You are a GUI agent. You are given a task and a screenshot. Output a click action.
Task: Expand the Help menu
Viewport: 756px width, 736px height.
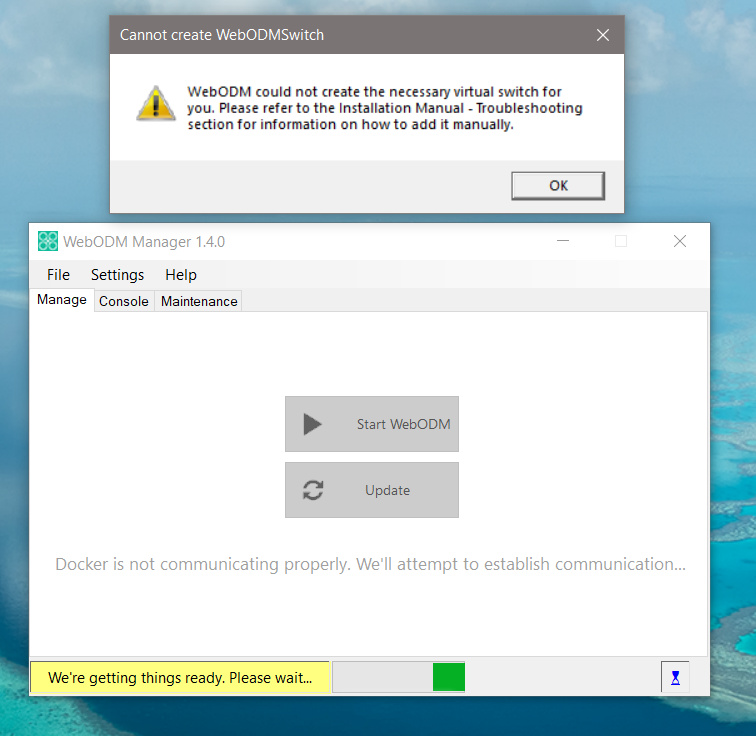tap(181, 275)
